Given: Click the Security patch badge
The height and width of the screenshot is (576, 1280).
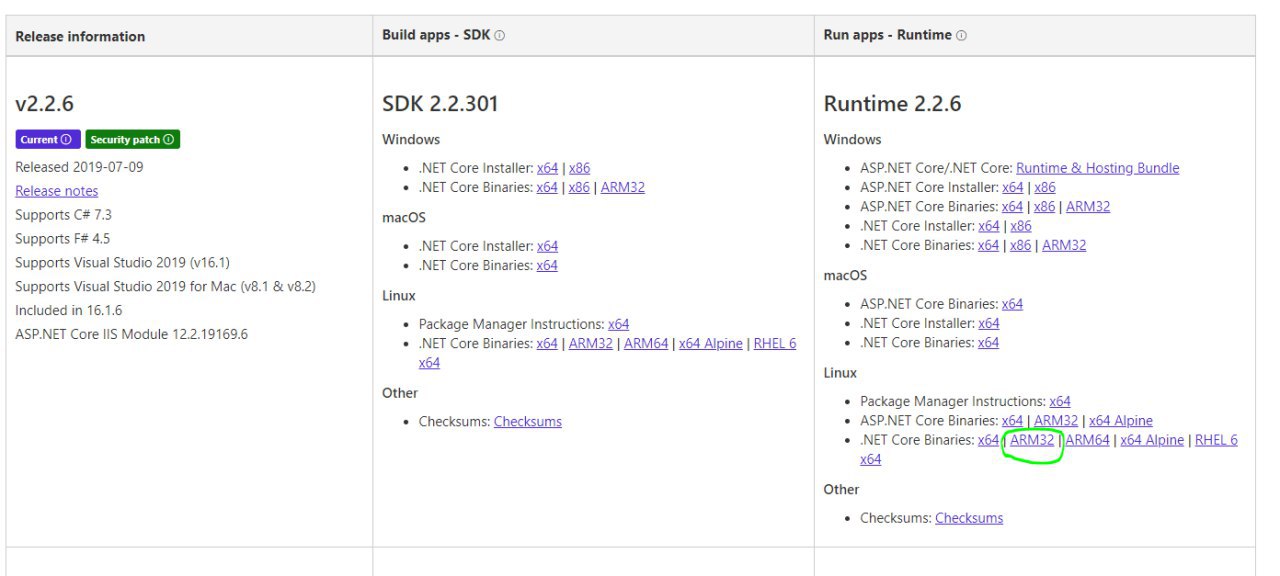Looking at the screenshot, I should [x=132, y=140].
